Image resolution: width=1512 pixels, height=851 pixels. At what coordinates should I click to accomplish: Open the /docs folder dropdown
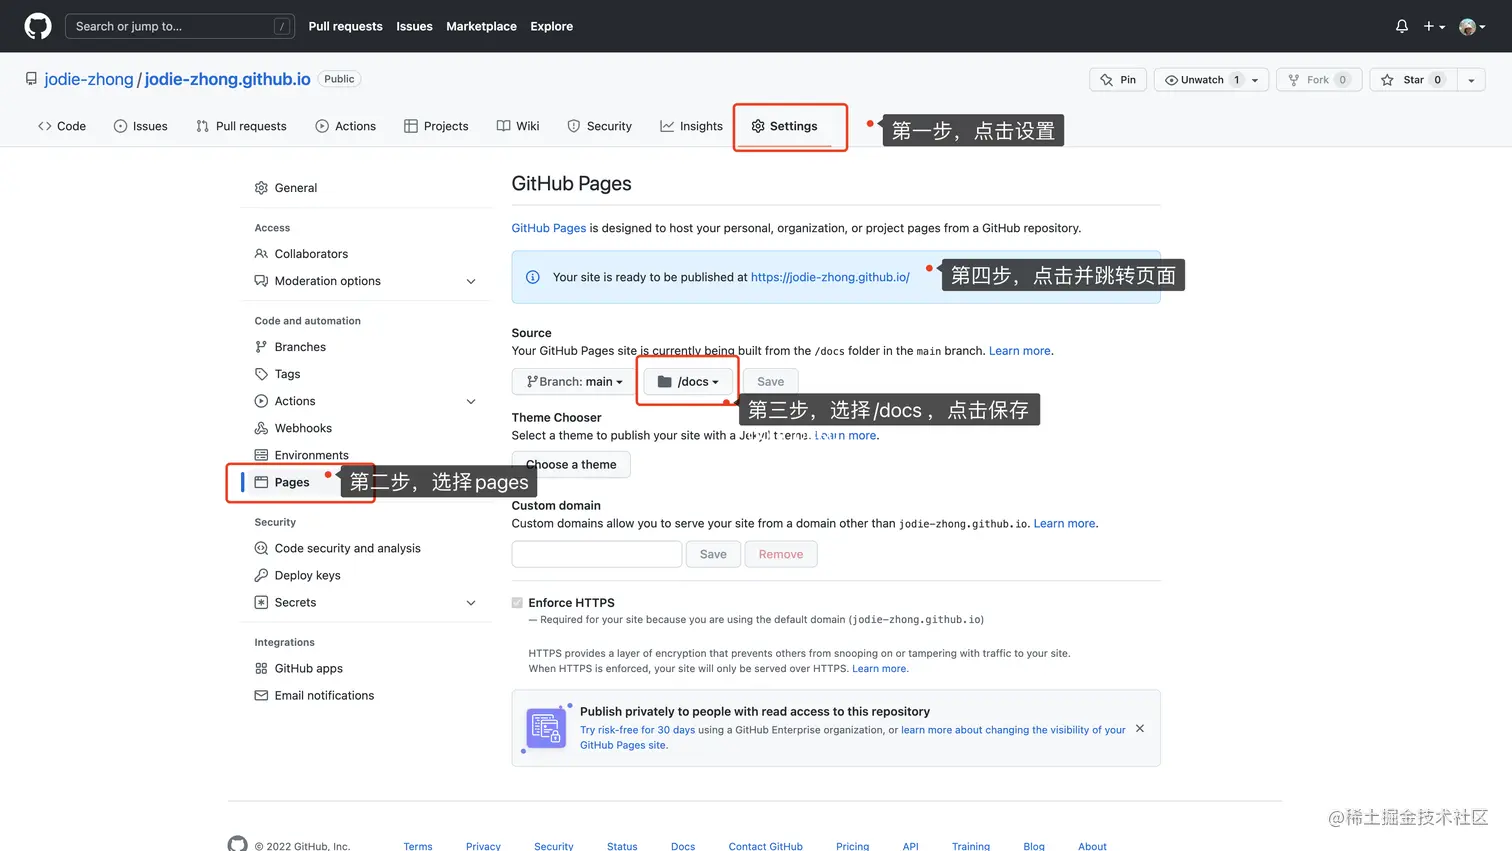(688, 382)
